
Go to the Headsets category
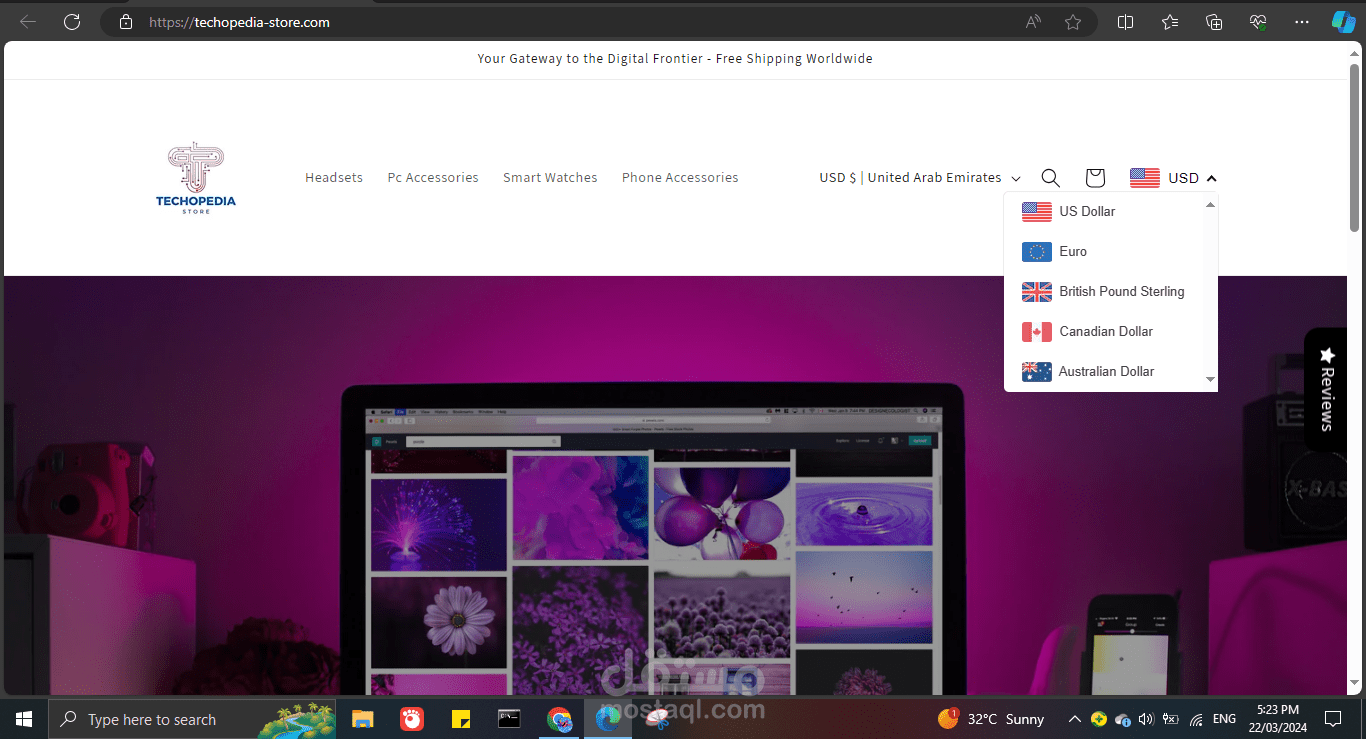point(334,178)
